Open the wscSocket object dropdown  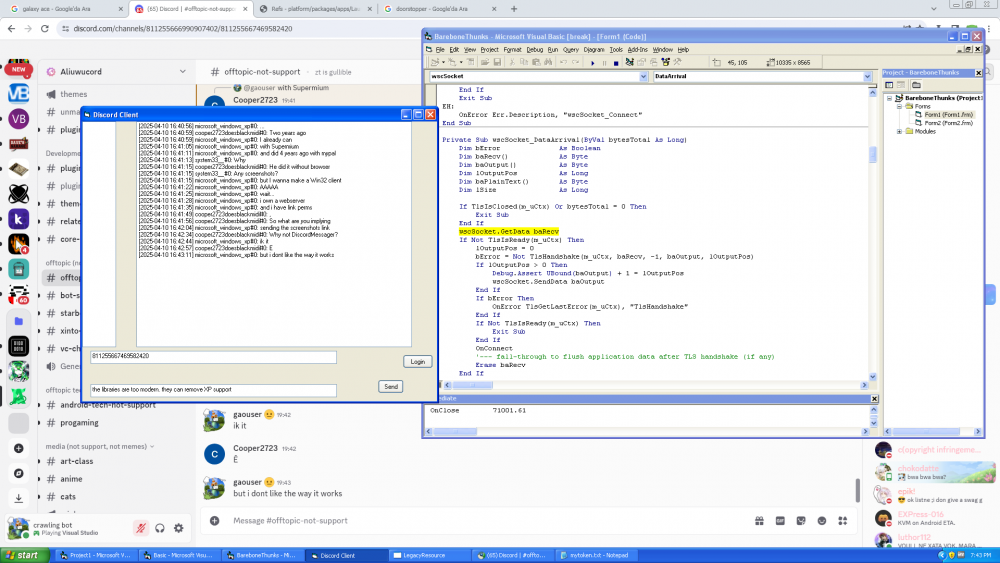643,76
